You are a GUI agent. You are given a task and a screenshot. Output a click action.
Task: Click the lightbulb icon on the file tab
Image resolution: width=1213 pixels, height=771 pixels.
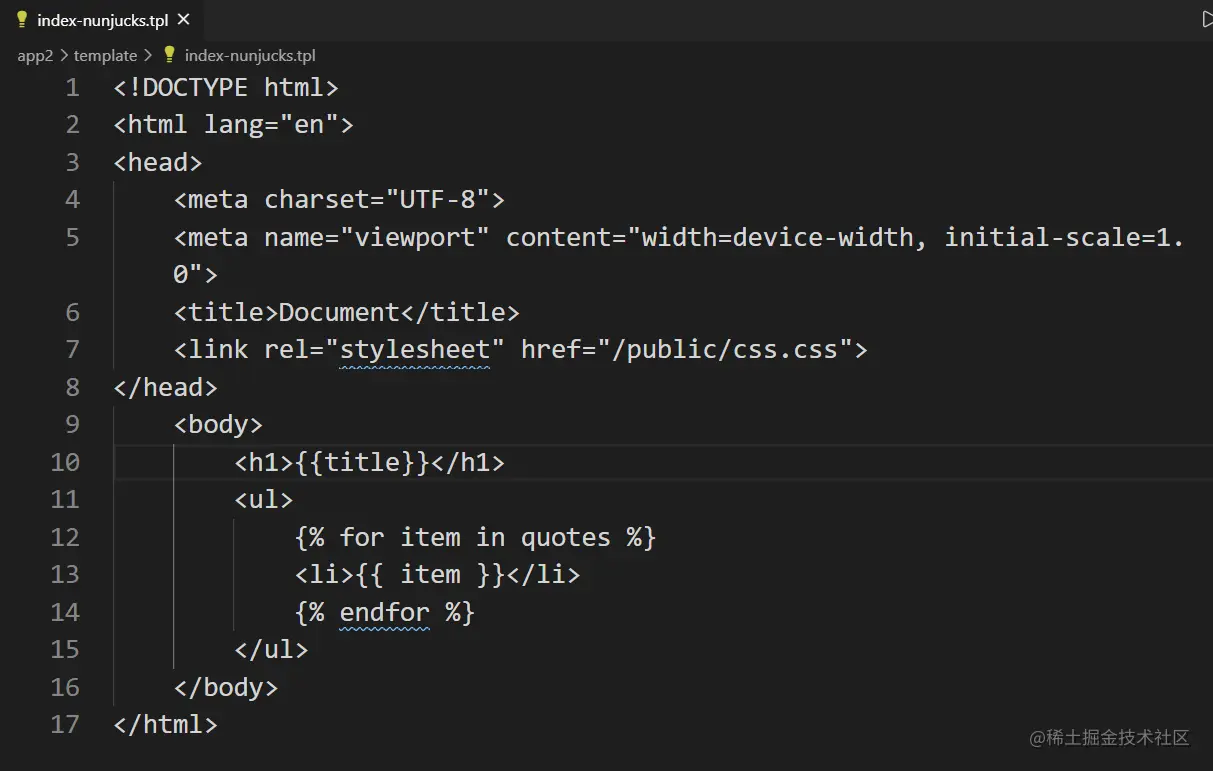(22, 20)
